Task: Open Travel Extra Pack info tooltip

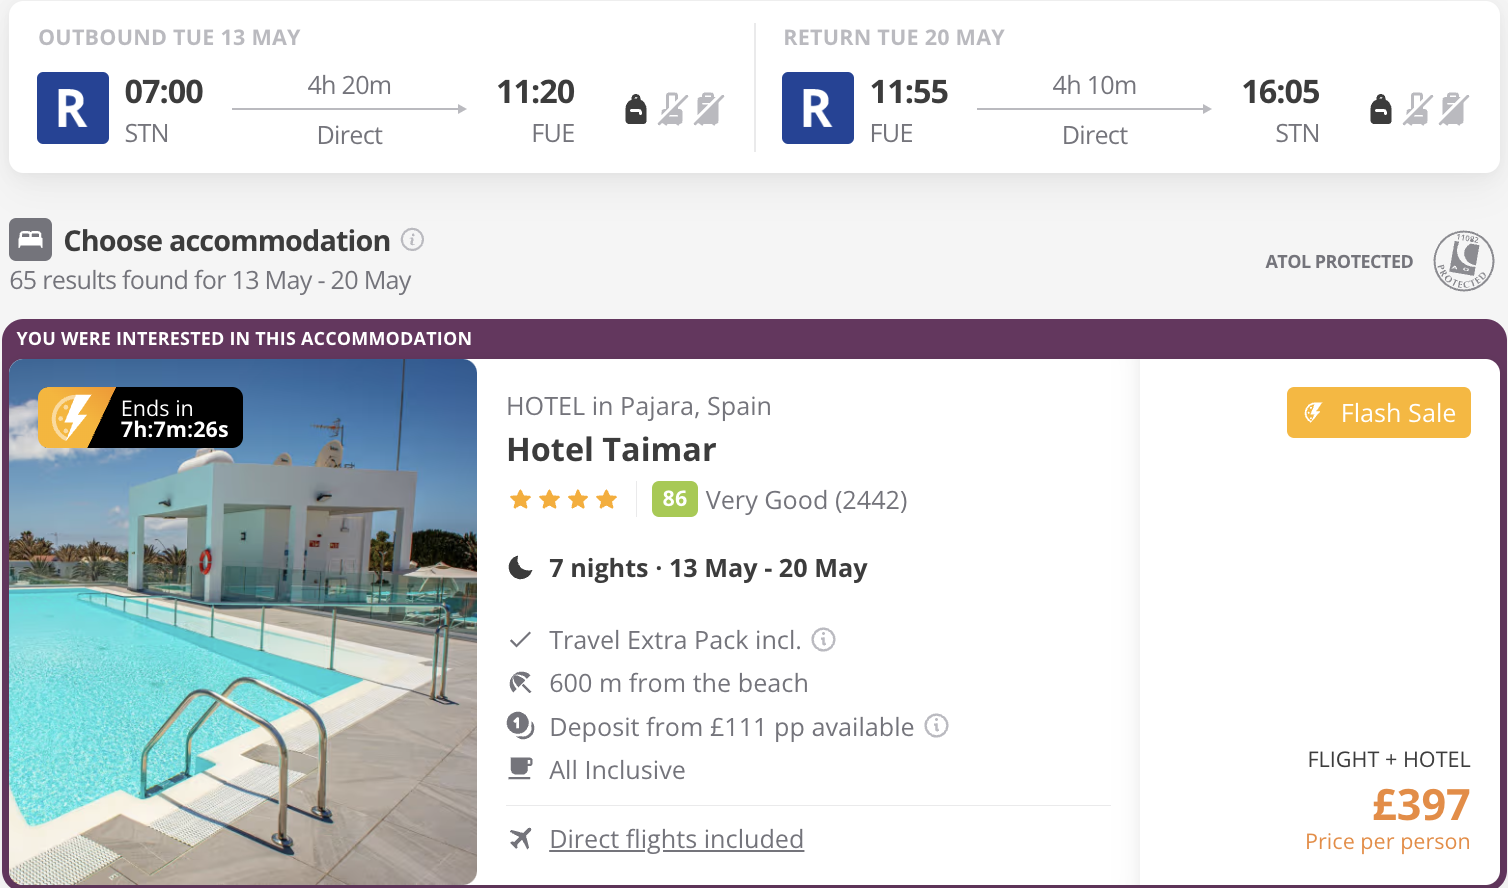Action: tap(823, 639)
